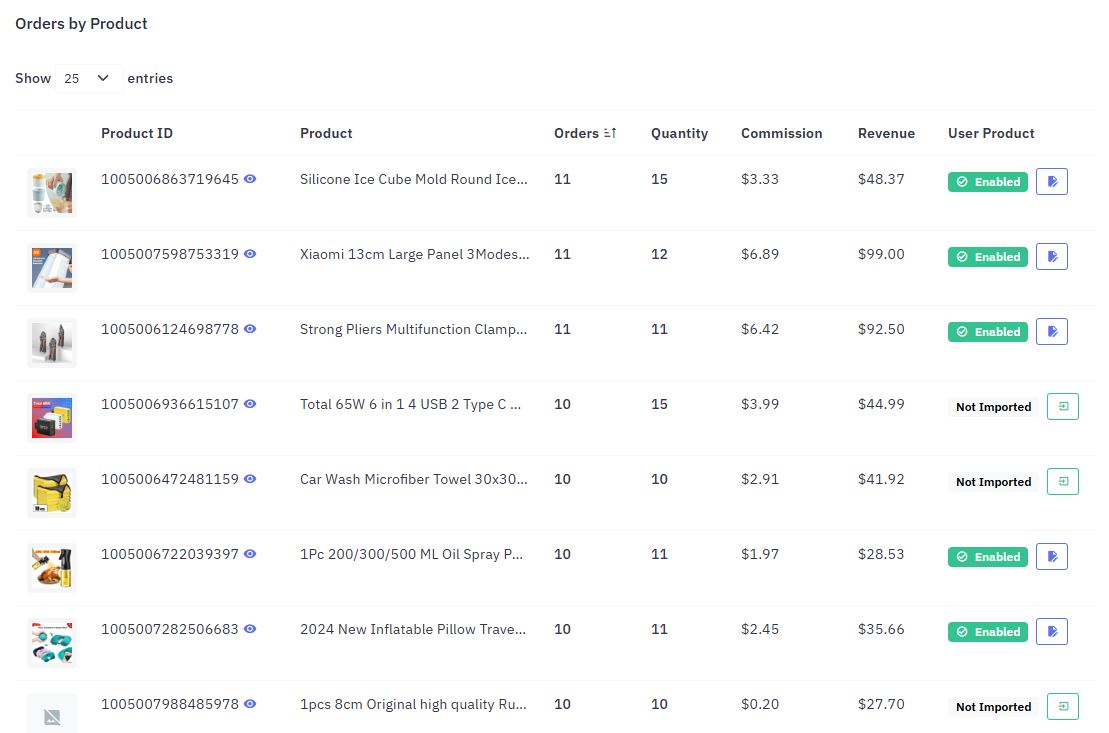
Task: Click product name 1pcs 8cm Original high quality
Action: click(x=413, y=704)
